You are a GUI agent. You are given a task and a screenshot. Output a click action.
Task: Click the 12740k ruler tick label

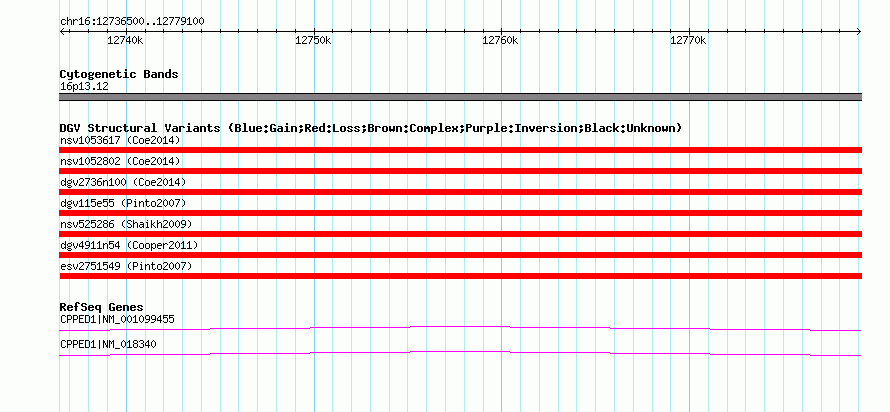click(125, 41)
